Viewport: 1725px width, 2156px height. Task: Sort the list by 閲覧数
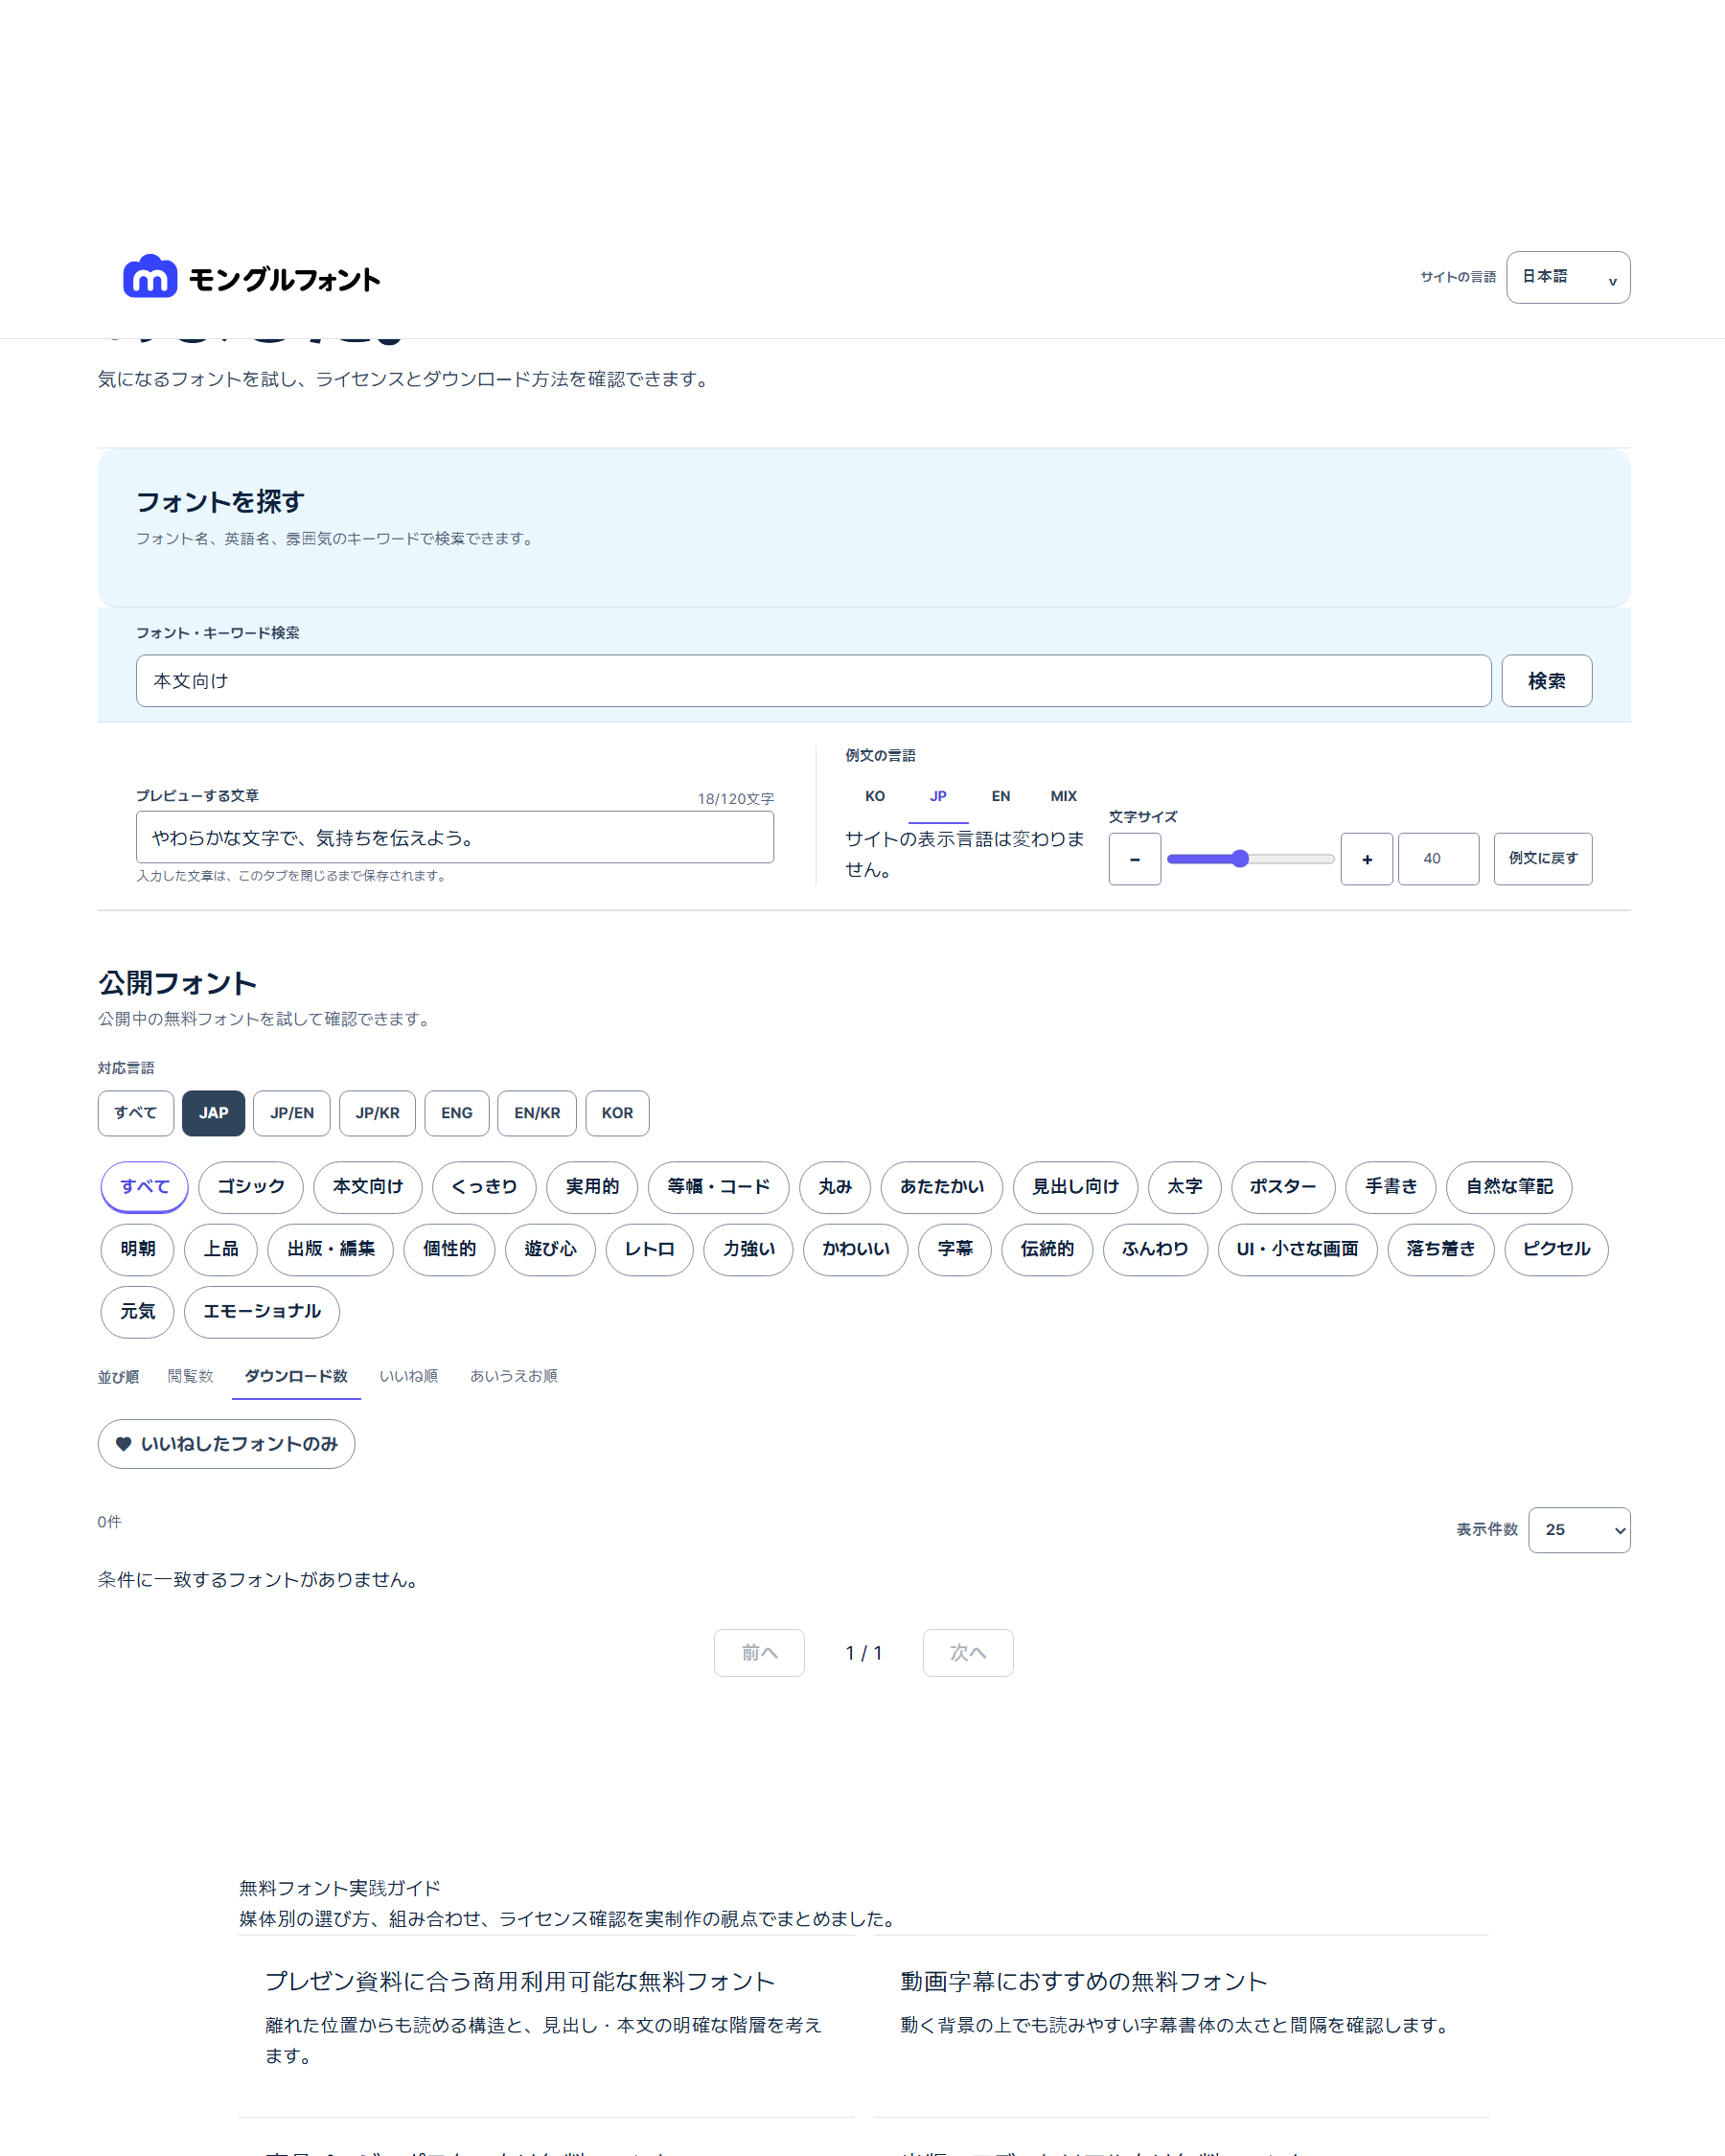(x=190, y=1376)
